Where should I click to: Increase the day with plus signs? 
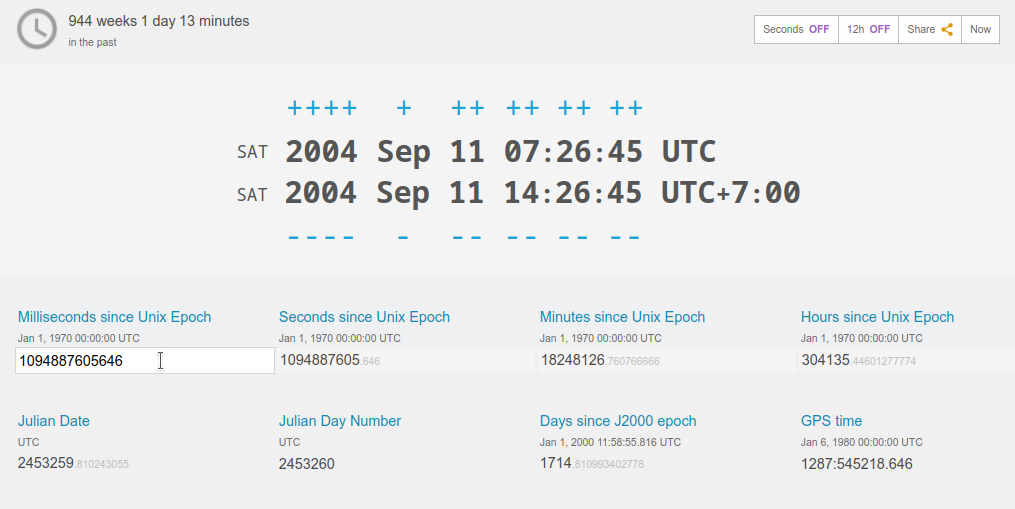pyautogui.click(x=467, y=109)
